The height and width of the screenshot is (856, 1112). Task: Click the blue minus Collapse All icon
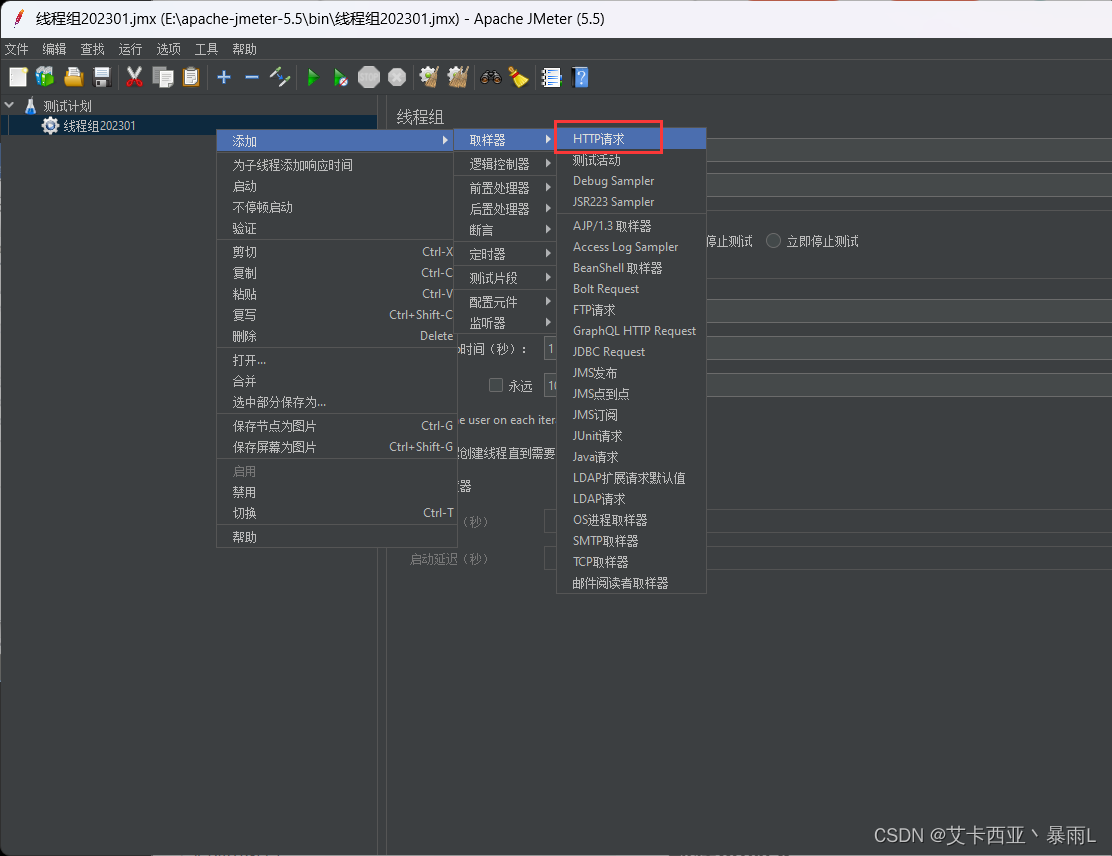252,77
